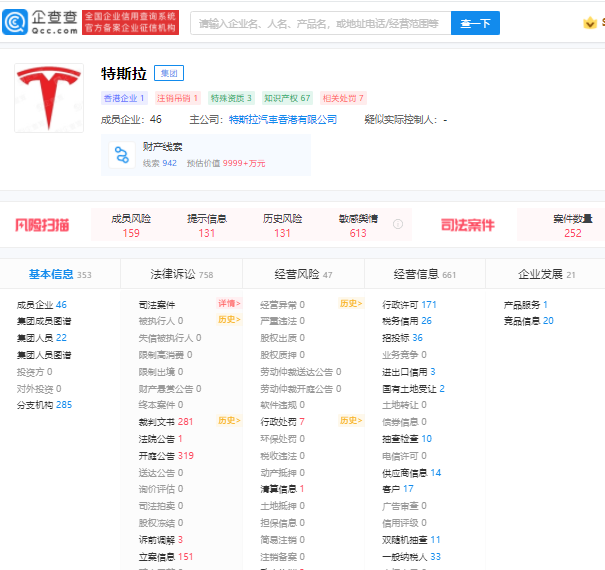Open 法院公告 1 record
The image size is (605, 570).
(x=161, y=439)
